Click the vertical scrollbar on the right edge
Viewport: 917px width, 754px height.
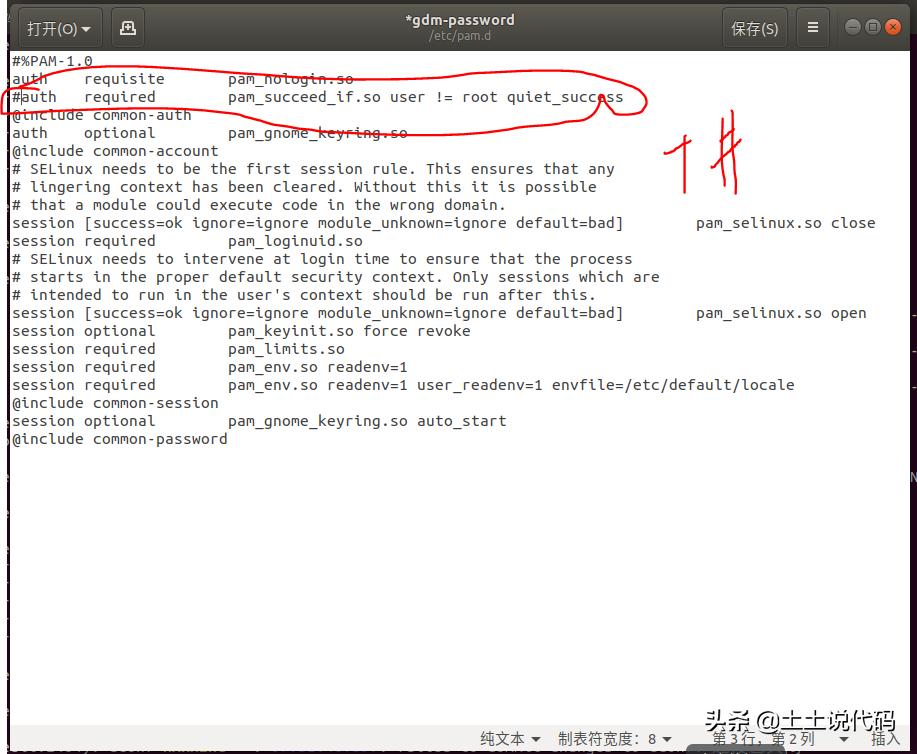pyautogui.click(x=909, y=300)
